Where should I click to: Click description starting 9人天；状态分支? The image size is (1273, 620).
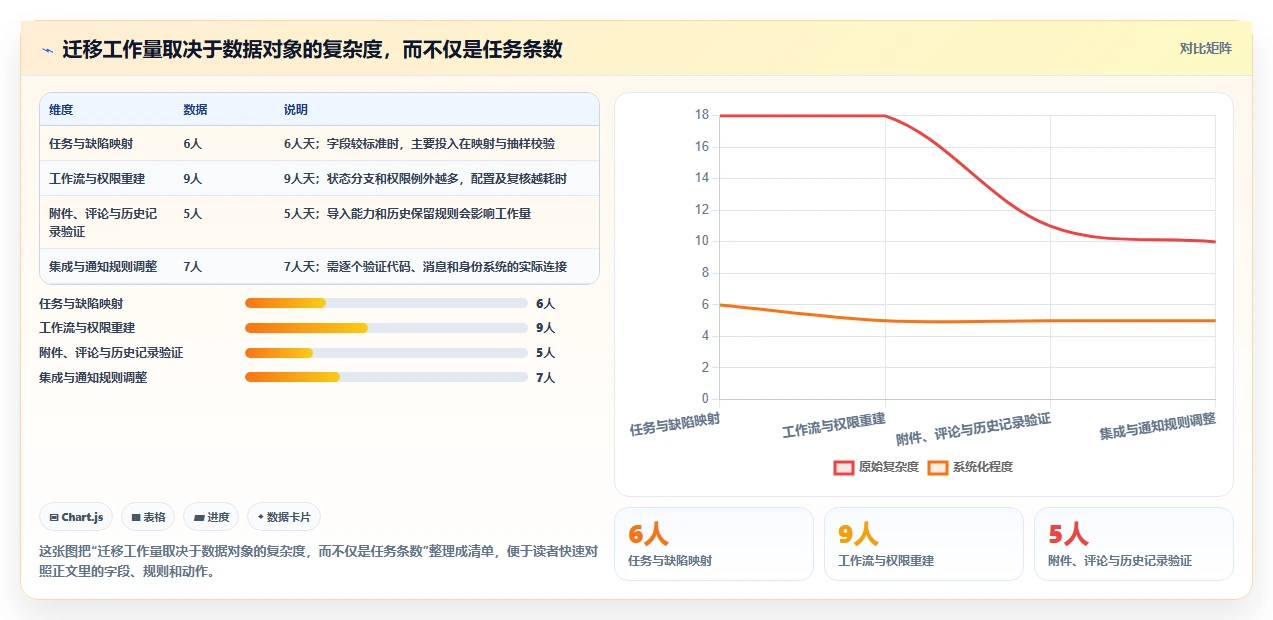pyautogui.click(x=425, y=178)
